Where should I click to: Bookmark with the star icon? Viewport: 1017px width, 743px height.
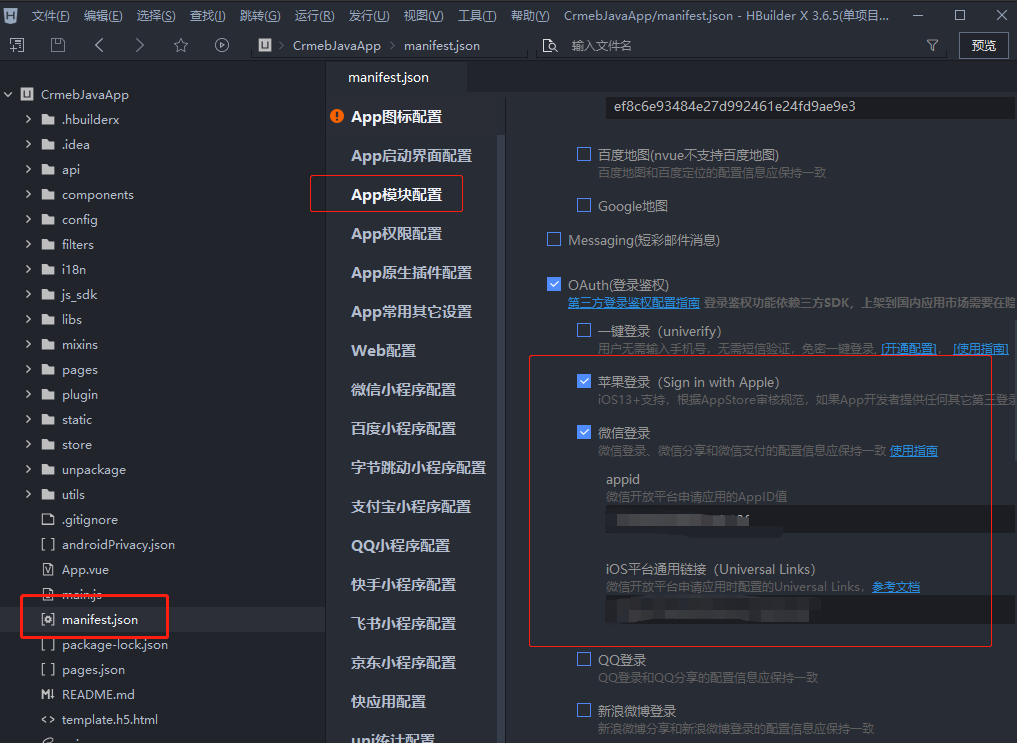(x=181, y=45)
